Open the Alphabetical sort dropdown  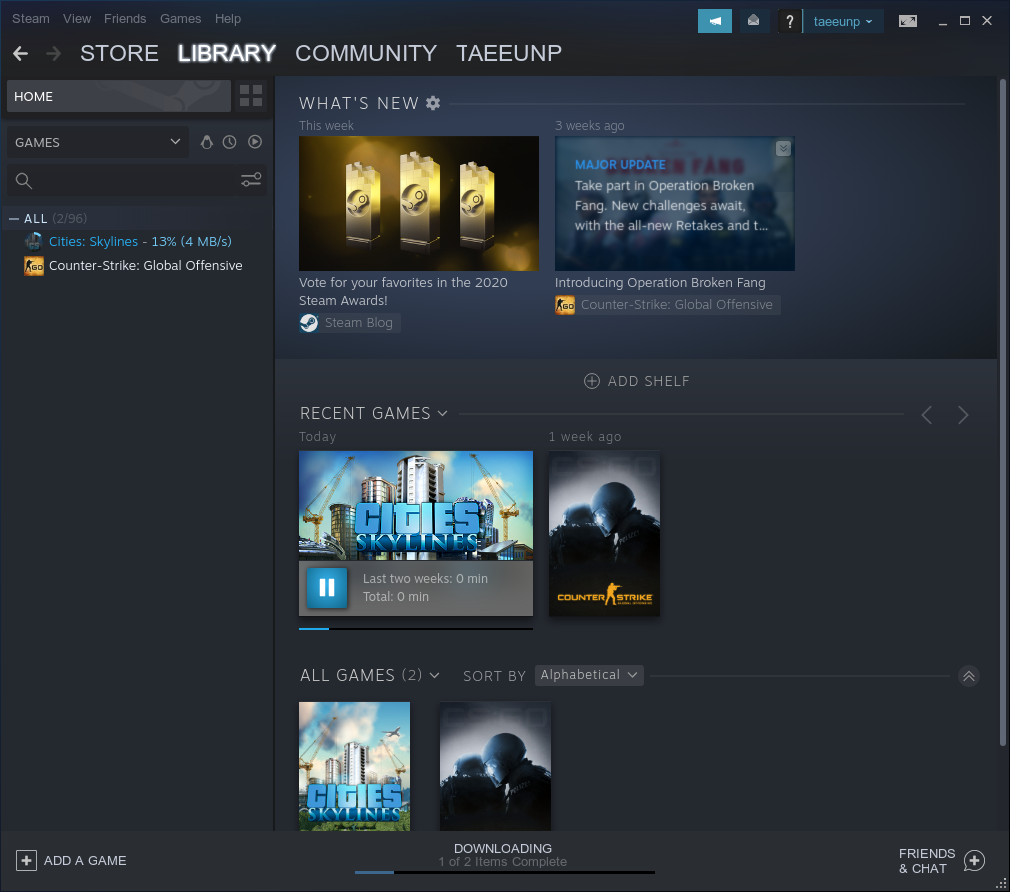click(x=589, y=675)
